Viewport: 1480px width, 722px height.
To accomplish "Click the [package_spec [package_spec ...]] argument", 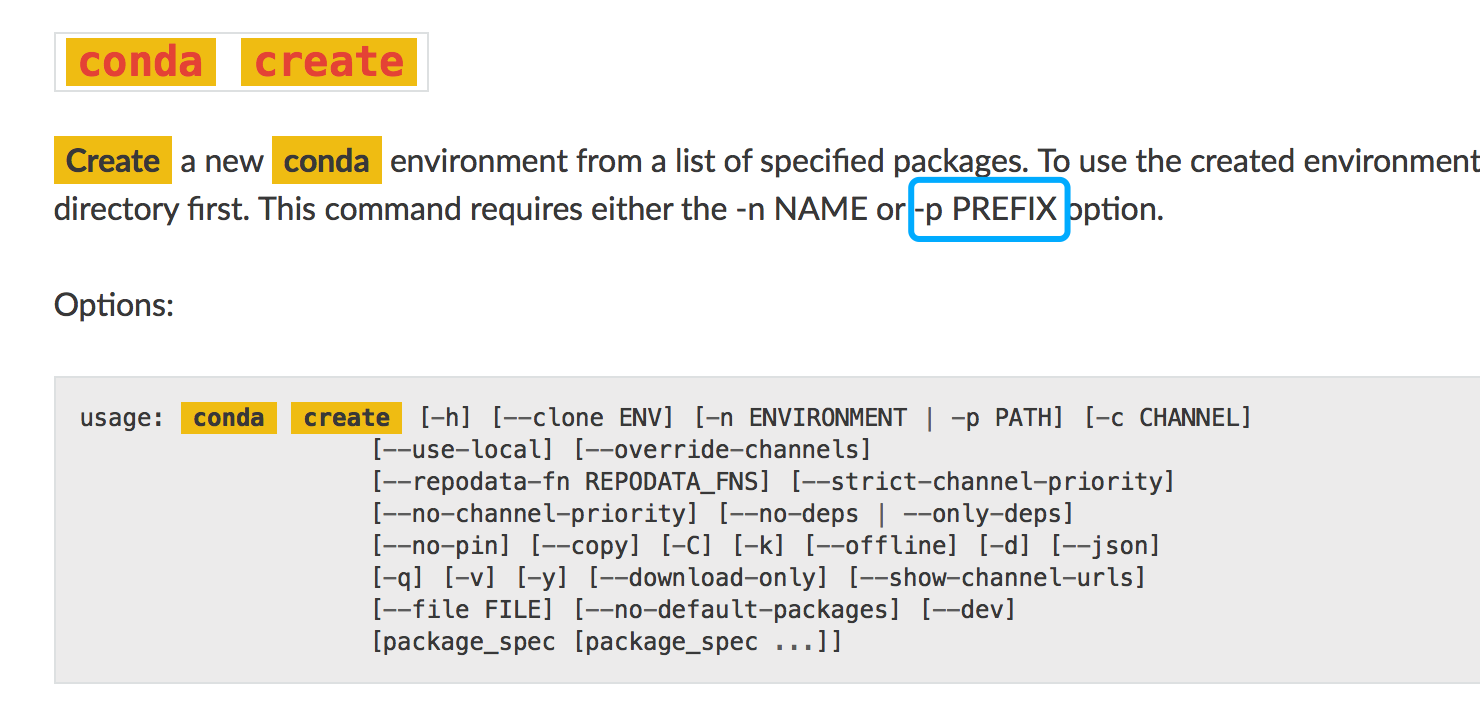I will 607,641.
